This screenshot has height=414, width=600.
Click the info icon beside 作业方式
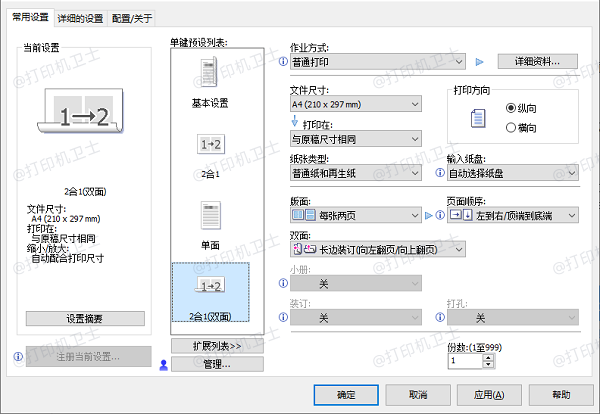tap(283, 61)
